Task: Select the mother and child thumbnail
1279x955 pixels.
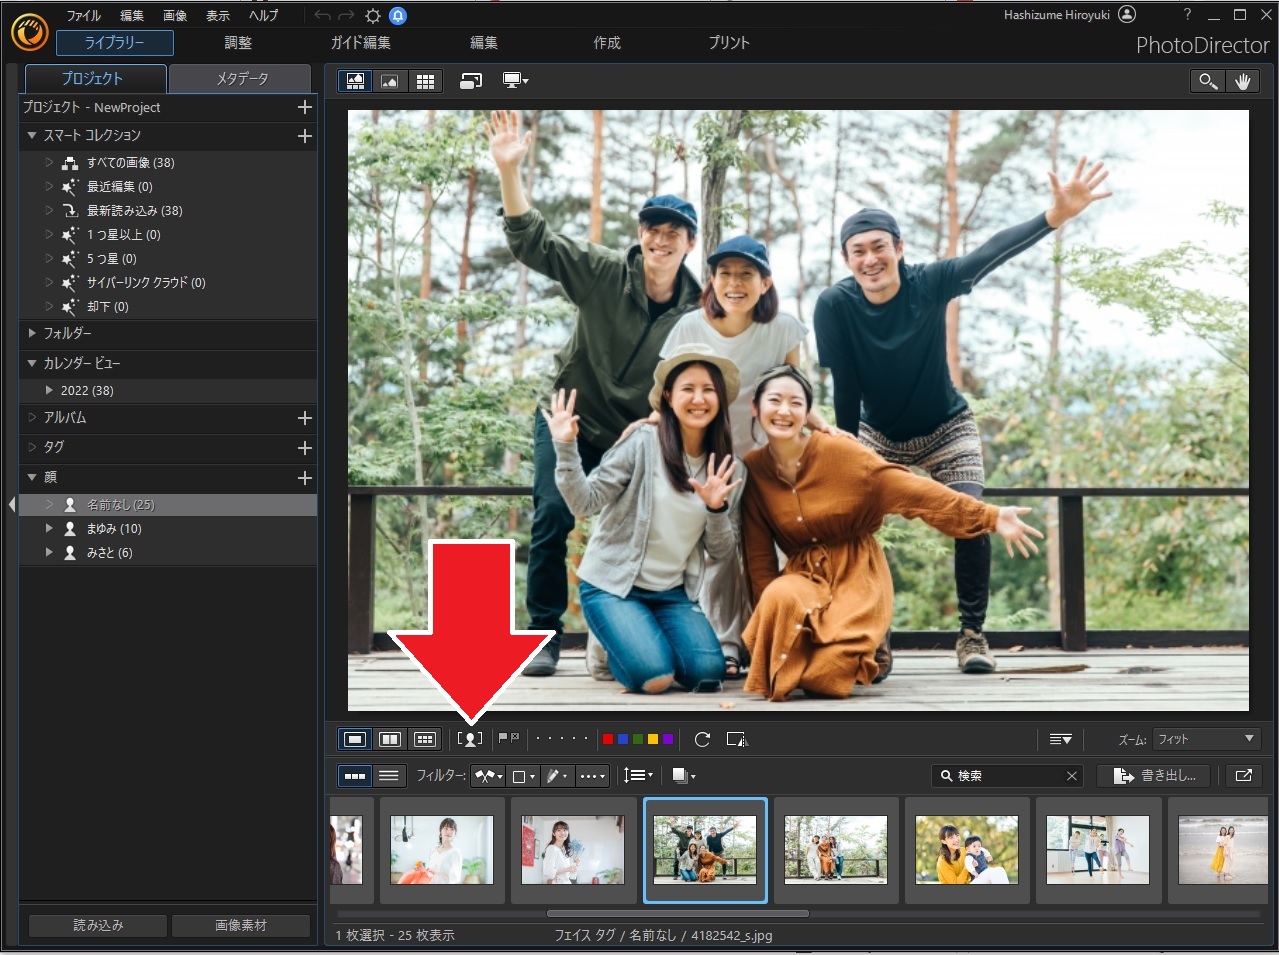Action: coord(966,849)
